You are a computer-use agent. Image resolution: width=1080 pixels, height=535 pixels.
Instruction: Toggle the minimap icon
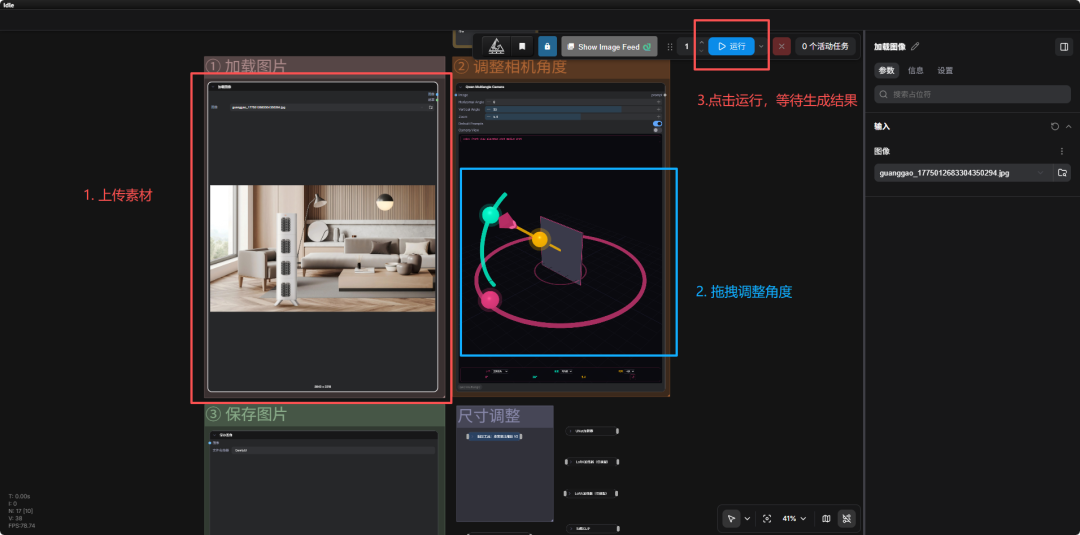pyautogui.click(x=826, y=518)
